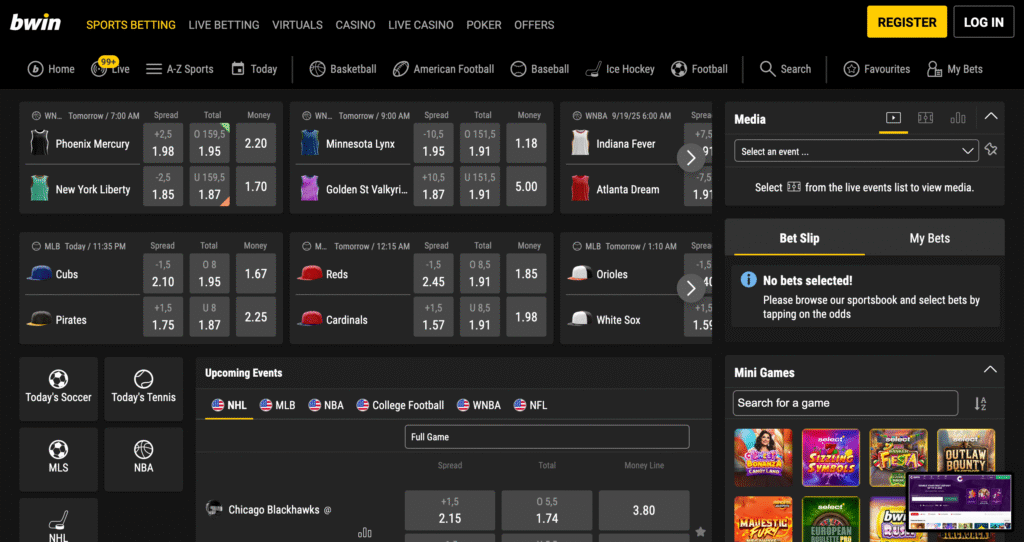Show next WNBA event cards
This screenshot has height=542, width=1024.
pos(691,157)
